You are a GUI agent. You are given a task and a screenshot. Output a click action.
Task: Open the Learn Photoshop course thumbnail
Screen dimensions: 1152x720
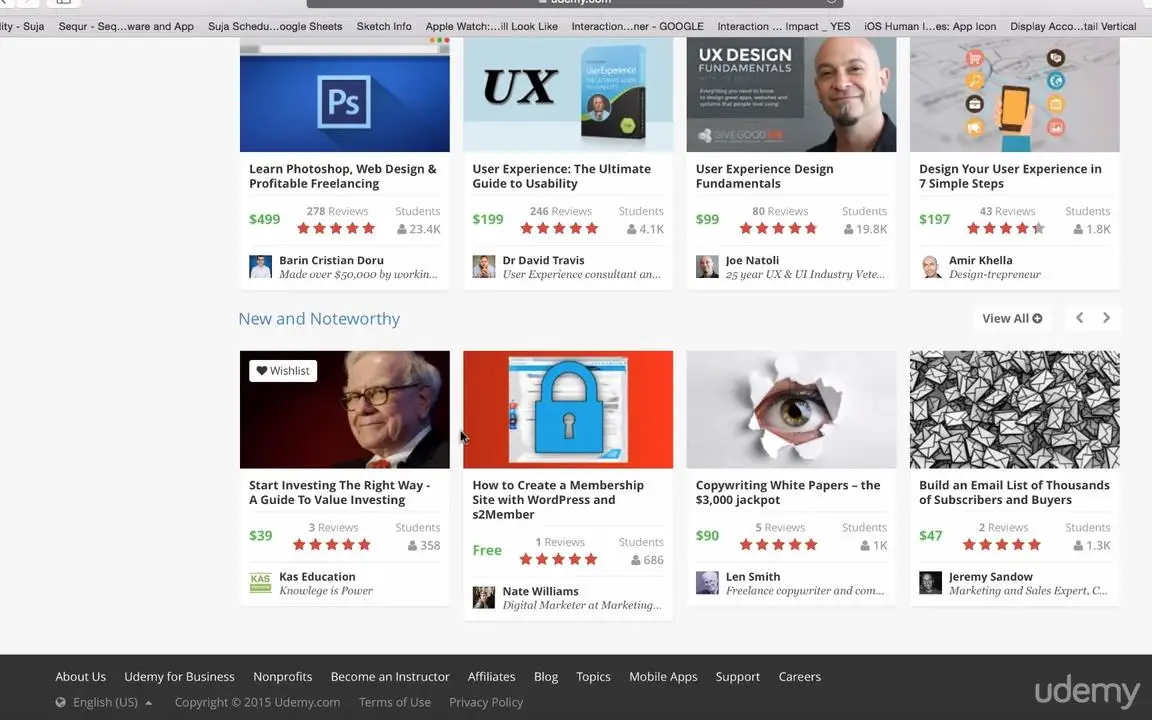[x=345, y=95]
